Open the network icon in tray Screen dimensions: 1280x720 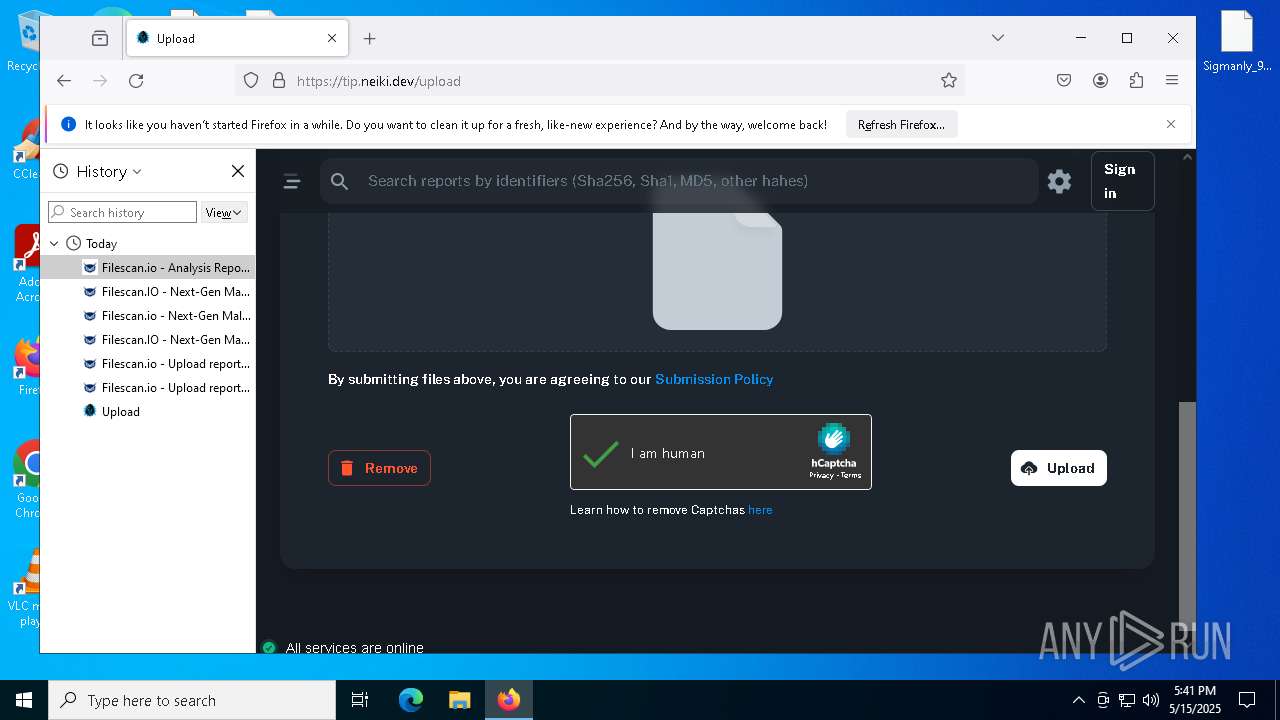point(1127,700)
